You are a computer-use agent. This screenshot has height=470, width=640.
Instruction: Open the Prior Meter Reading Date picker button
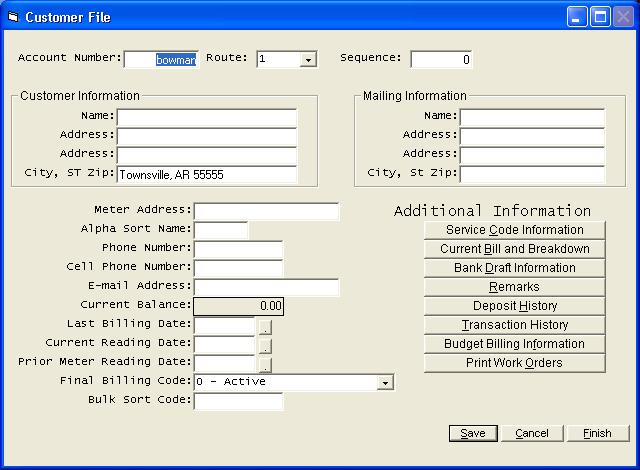pos(265,364)
